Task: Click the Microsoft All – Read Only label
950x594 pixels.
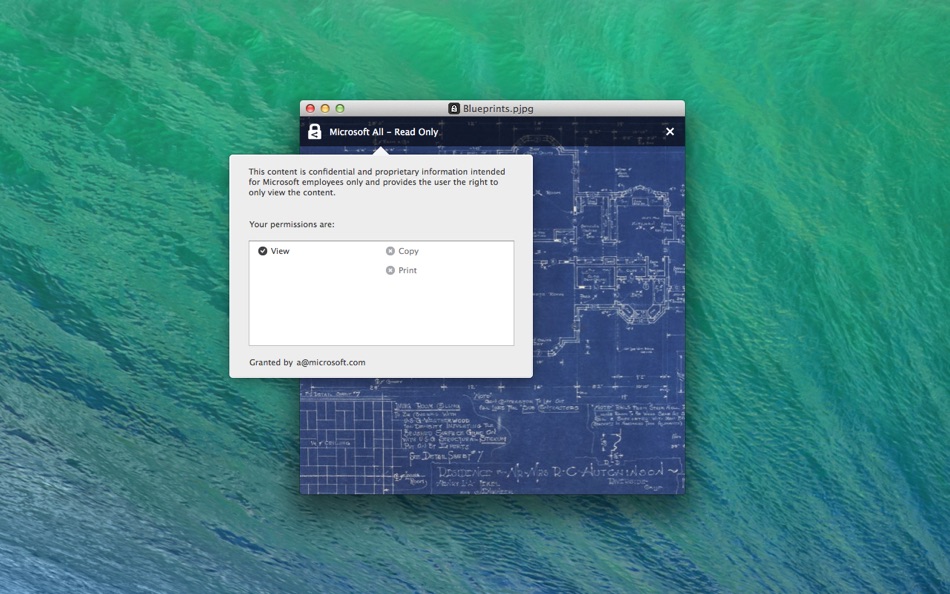Action: (384, 132)
